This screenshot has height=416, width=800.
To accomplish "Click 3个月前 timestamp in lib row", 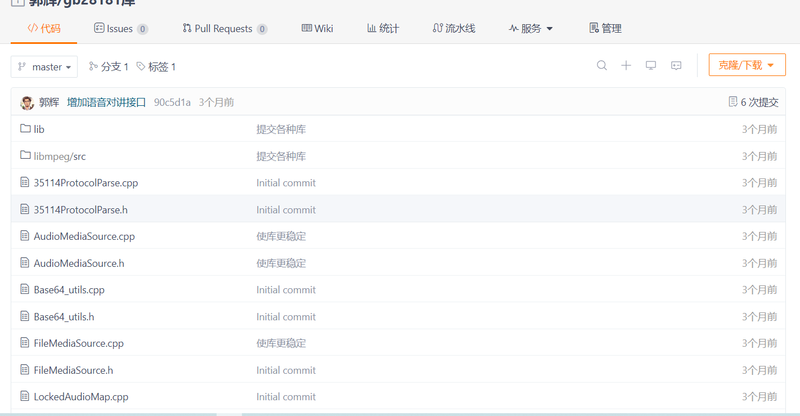I will [x=760, y=130].
